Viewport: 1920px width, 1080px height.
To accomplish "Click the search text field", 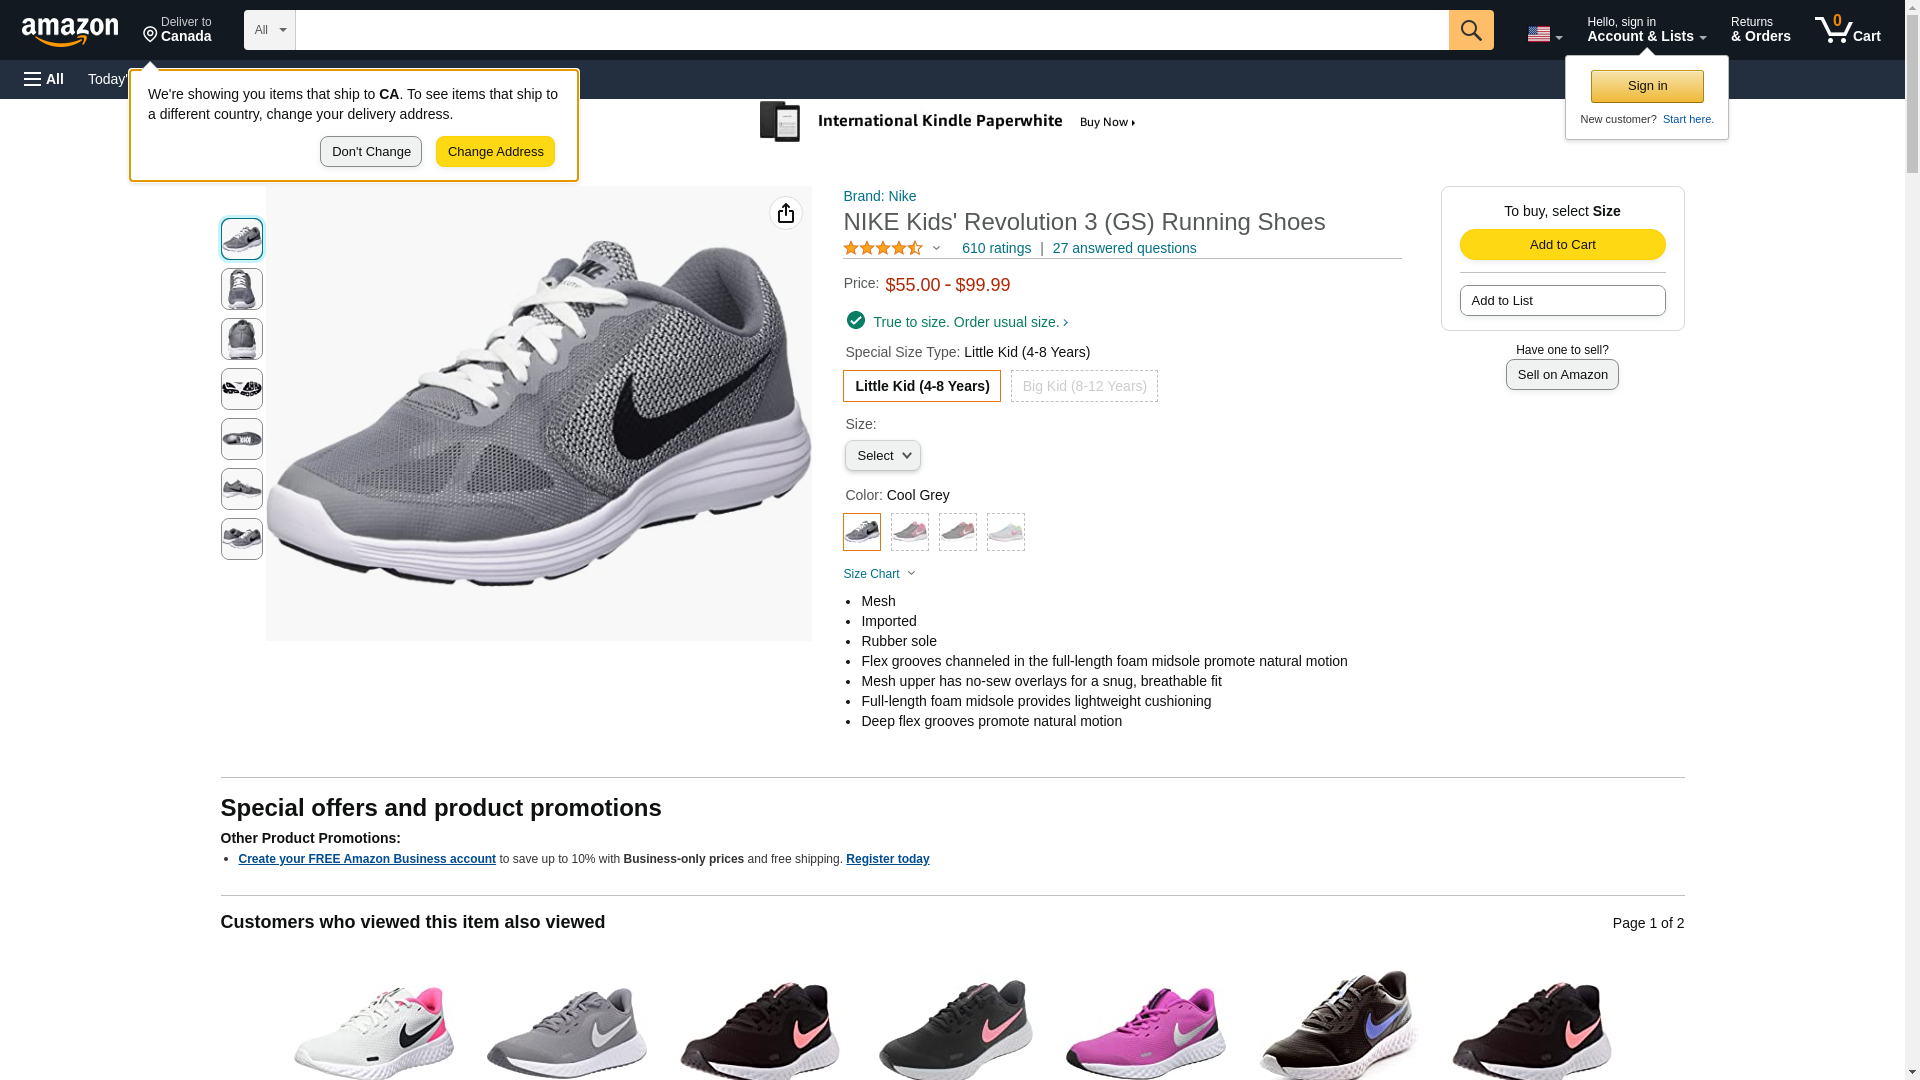I will [871, 30].
